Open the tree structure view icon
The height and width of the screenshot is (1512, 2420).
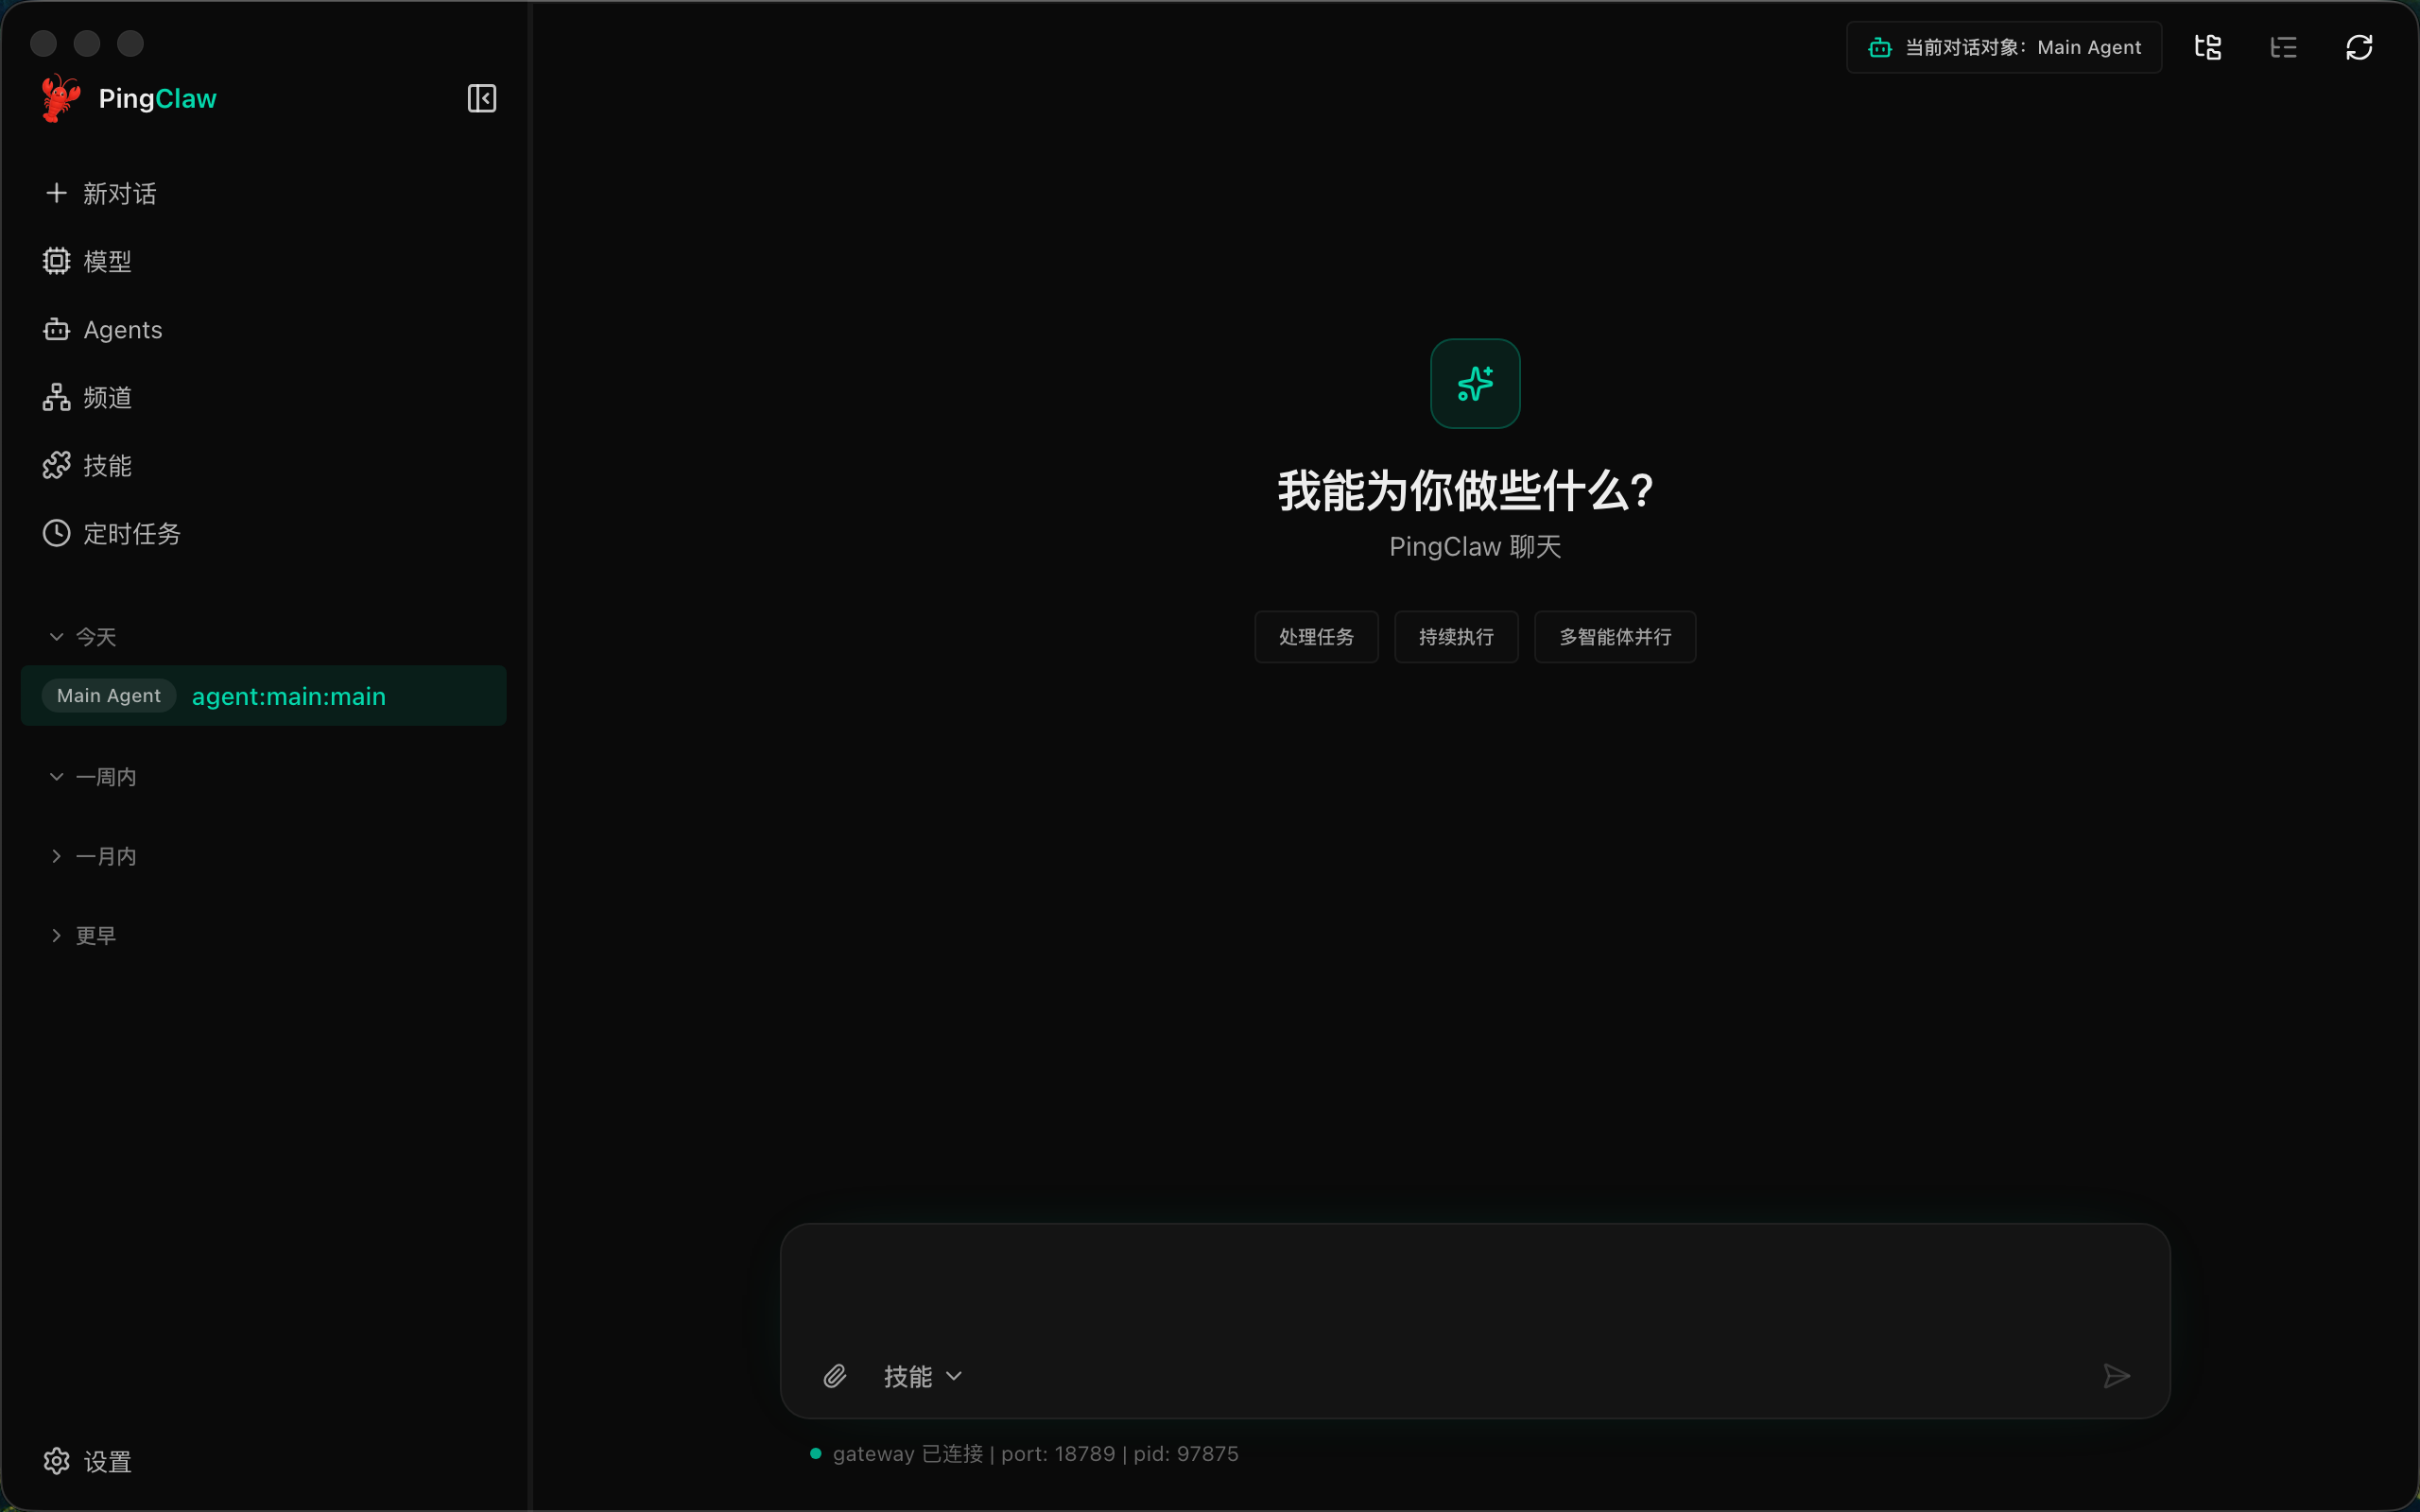(2208, 47)
